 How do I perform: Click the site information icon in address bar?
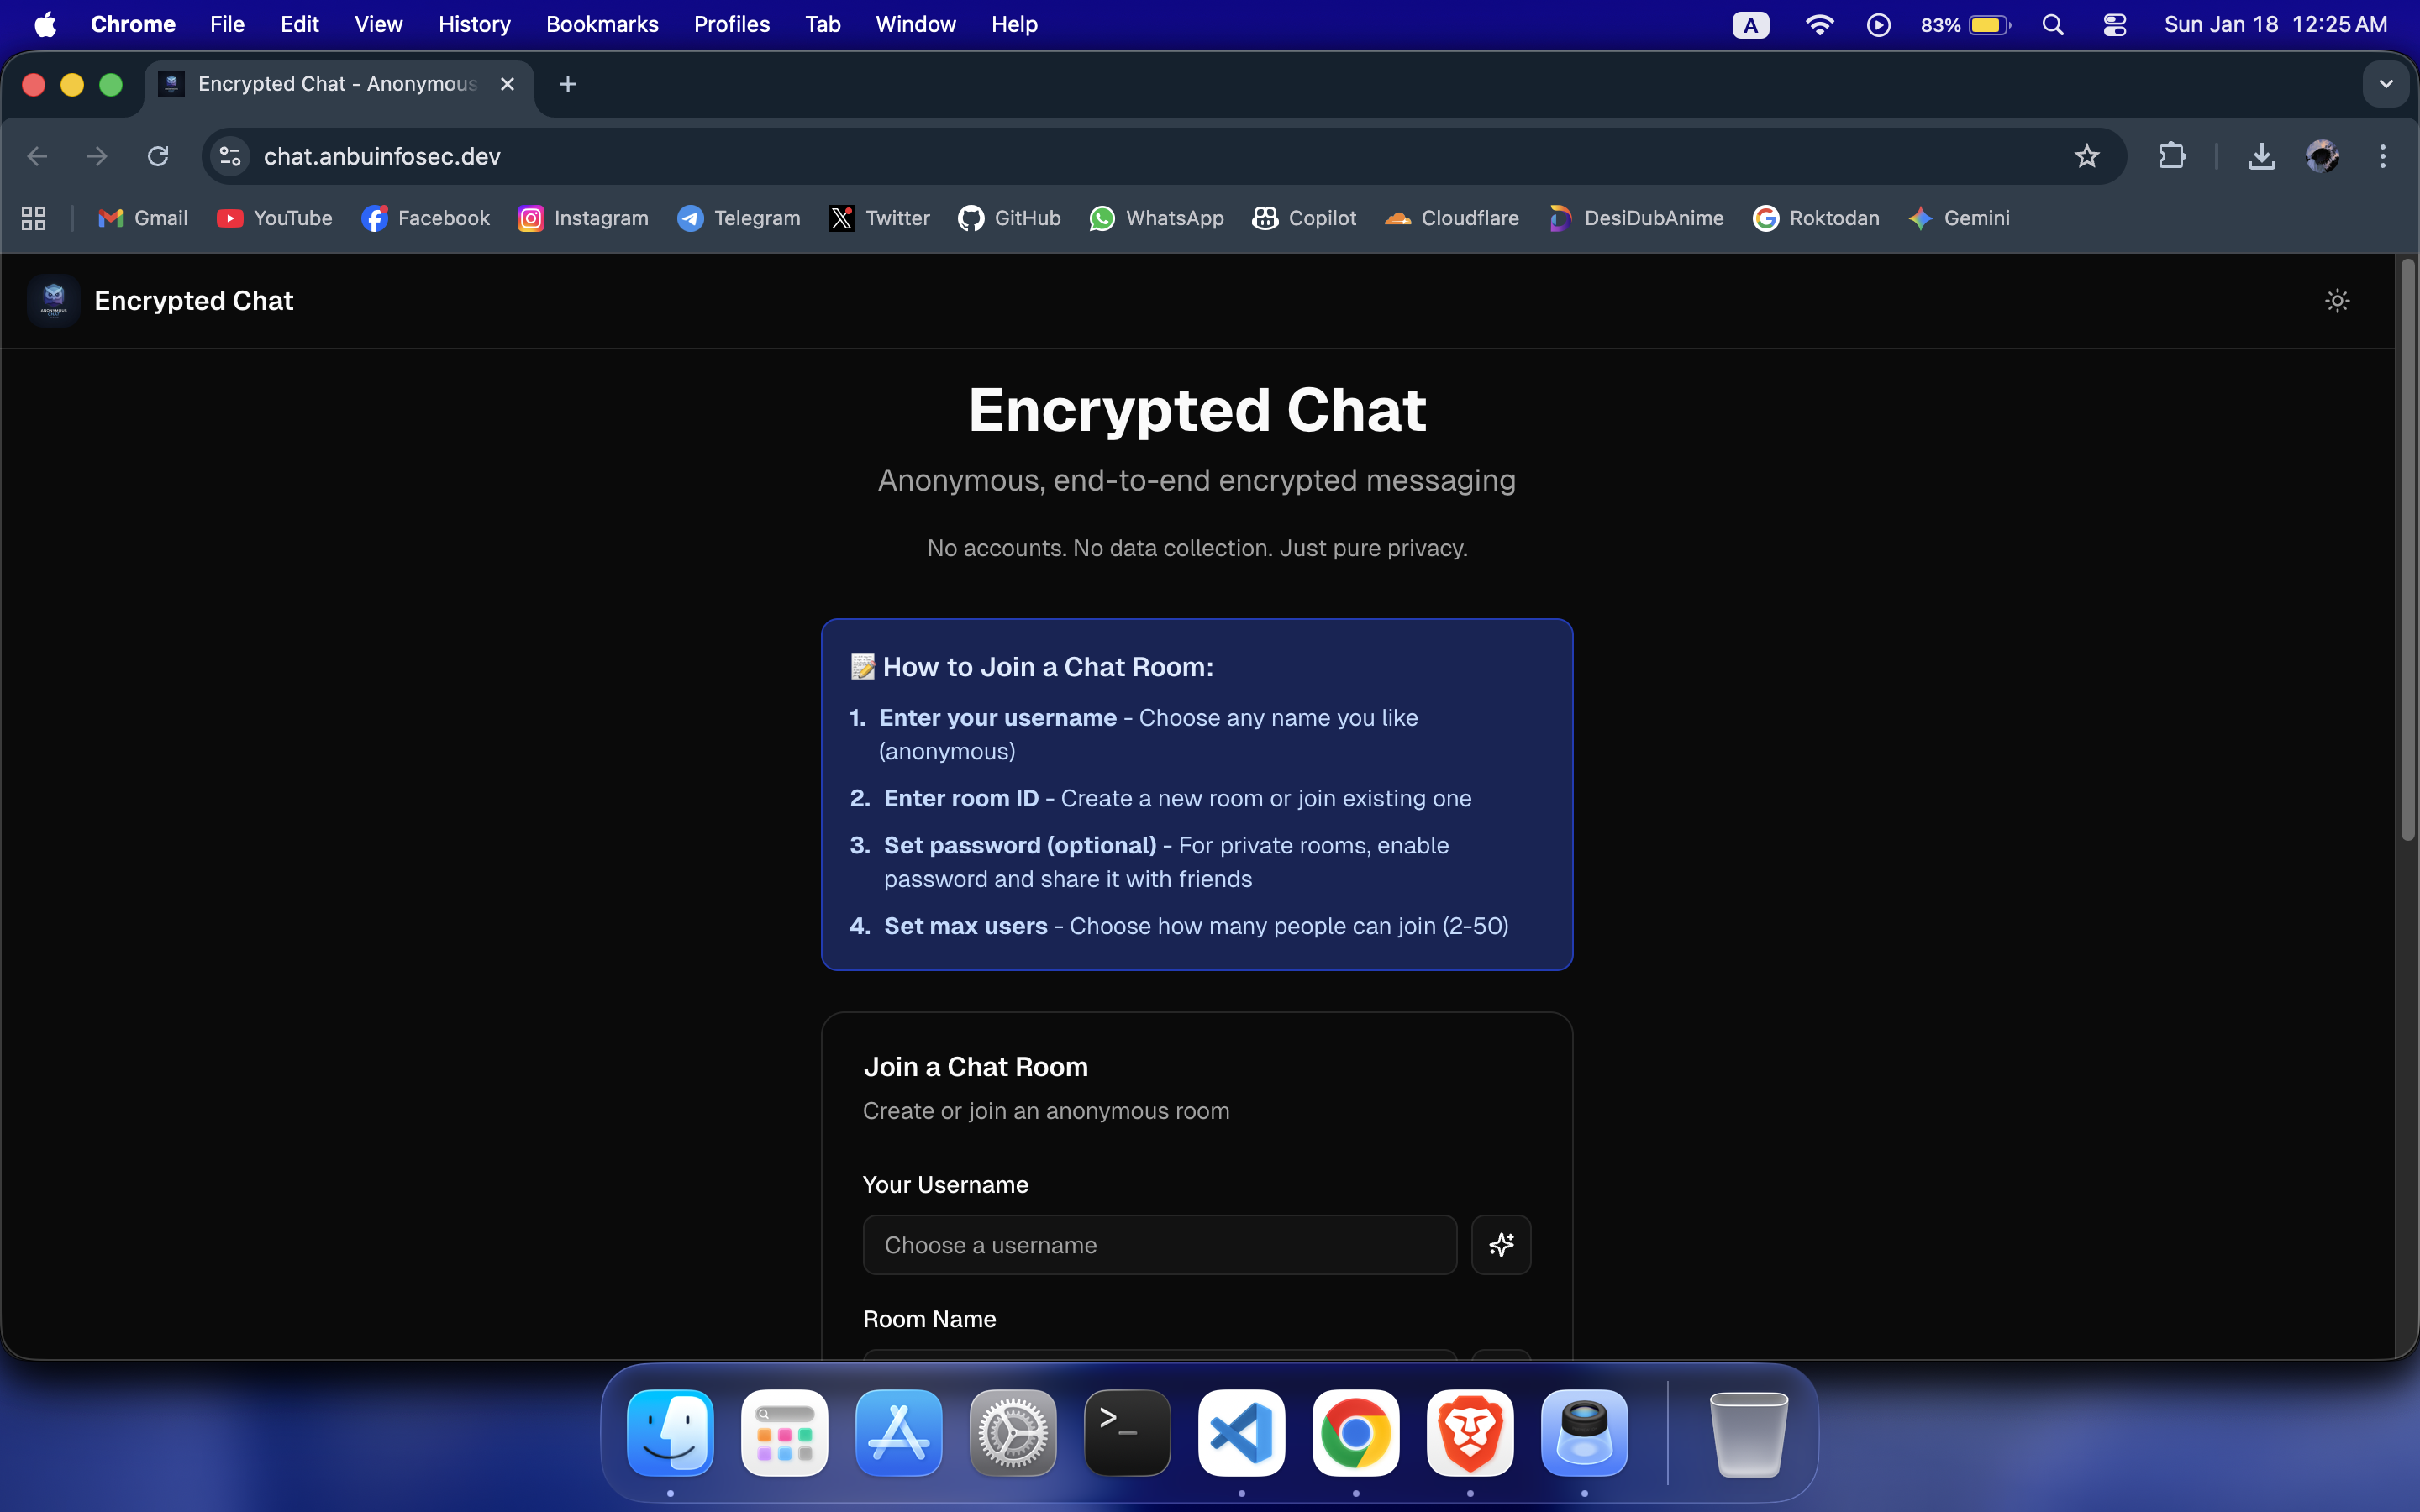click(231, 156)
